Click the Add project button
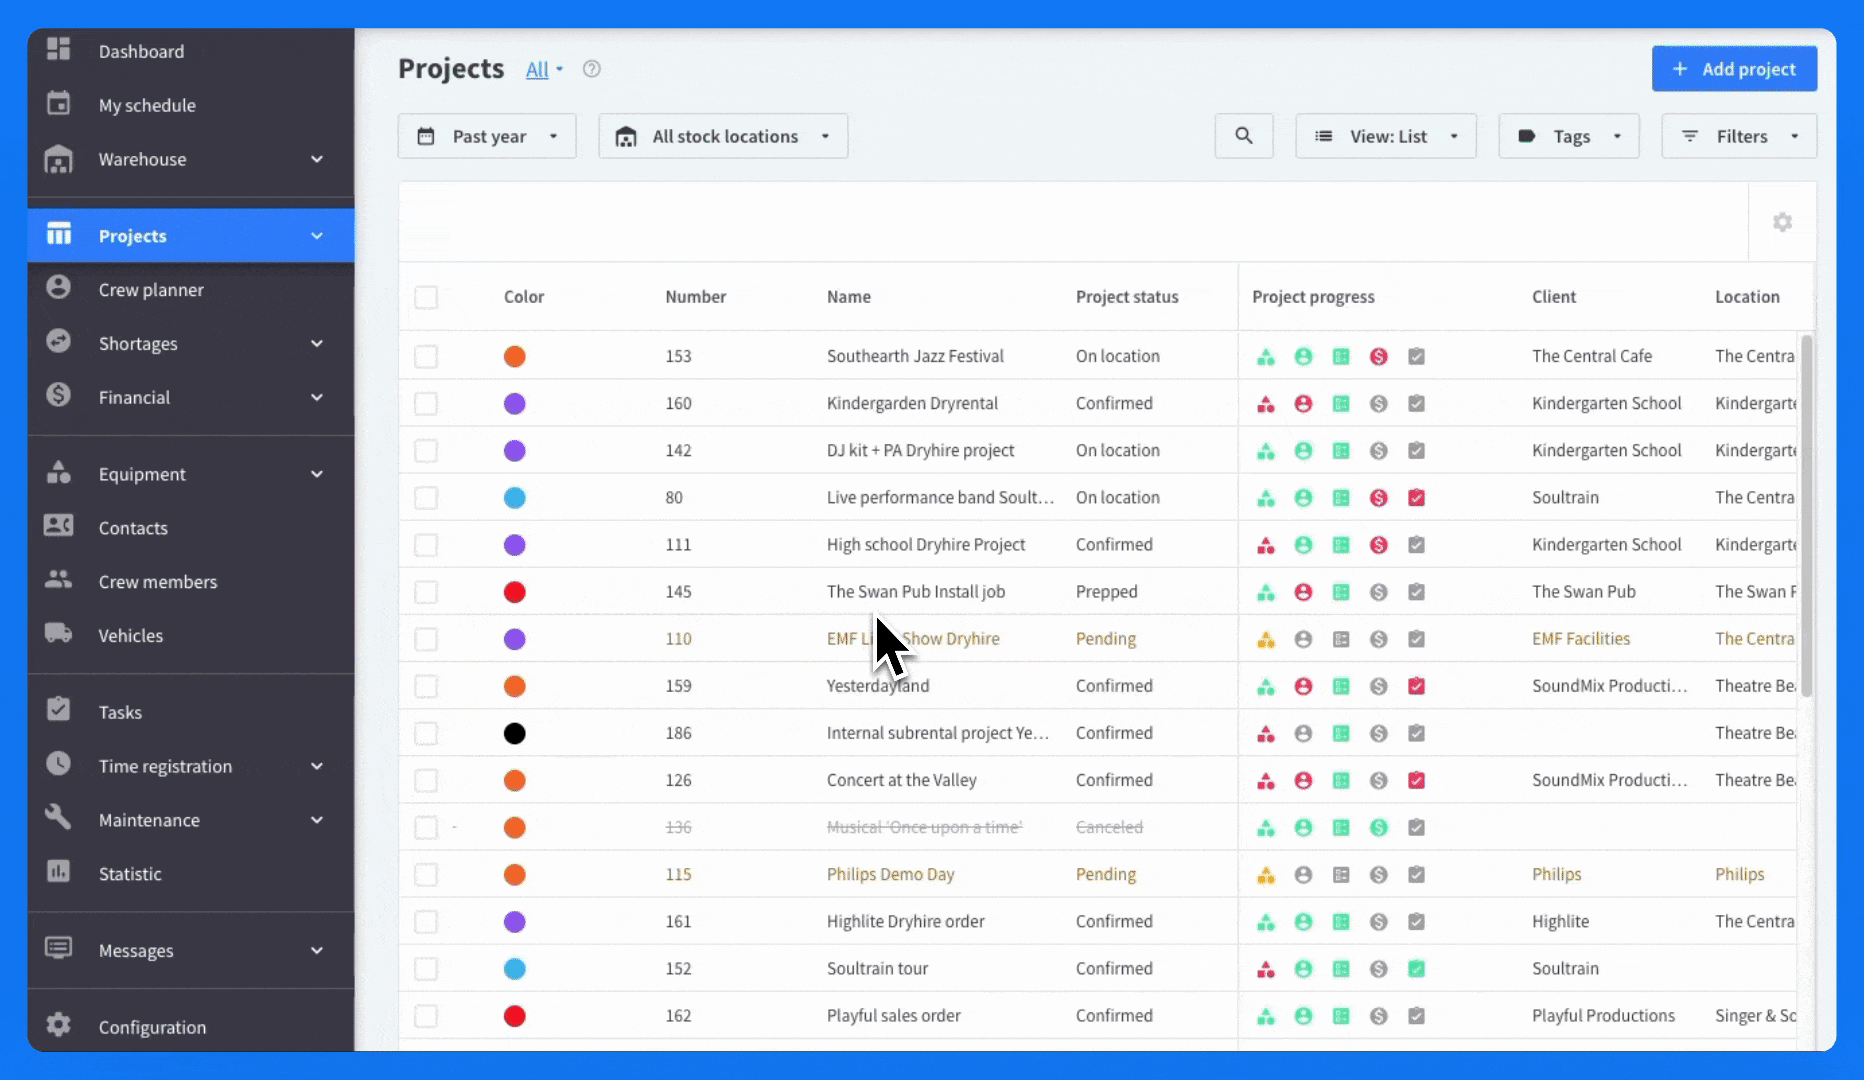The width and height of the screenshot is (1864, 1080). [x=1734, y=69]
